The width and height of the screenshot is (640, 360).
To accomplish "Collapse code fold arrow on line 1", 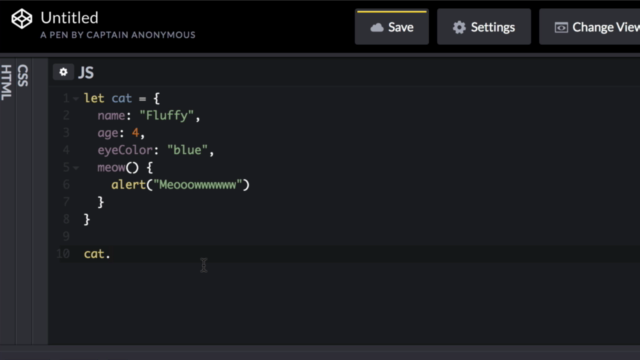I will coord(76,98).
